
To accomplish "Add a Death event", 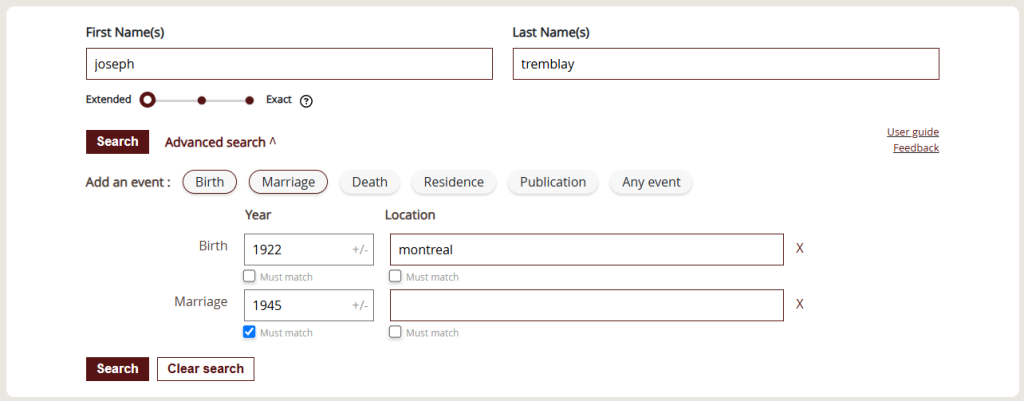I will (370, 182).
